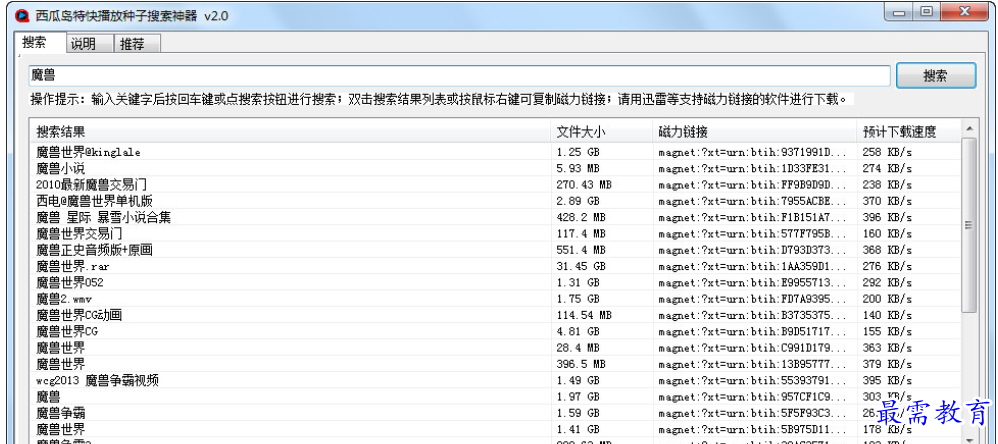Sort by the 文件大小 column header
The width and height of the screenshot is (998, 444).
(601, 132)
